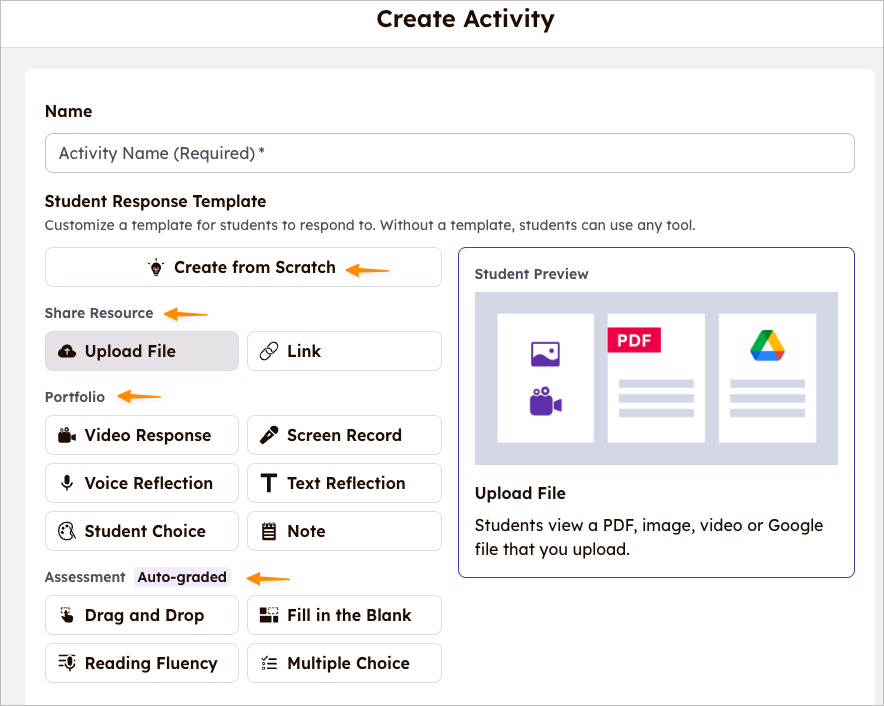Click the video camera icon for Video Response
This screenshot has width=884, height=706.
pyautogui.click(x=67, y=436)
